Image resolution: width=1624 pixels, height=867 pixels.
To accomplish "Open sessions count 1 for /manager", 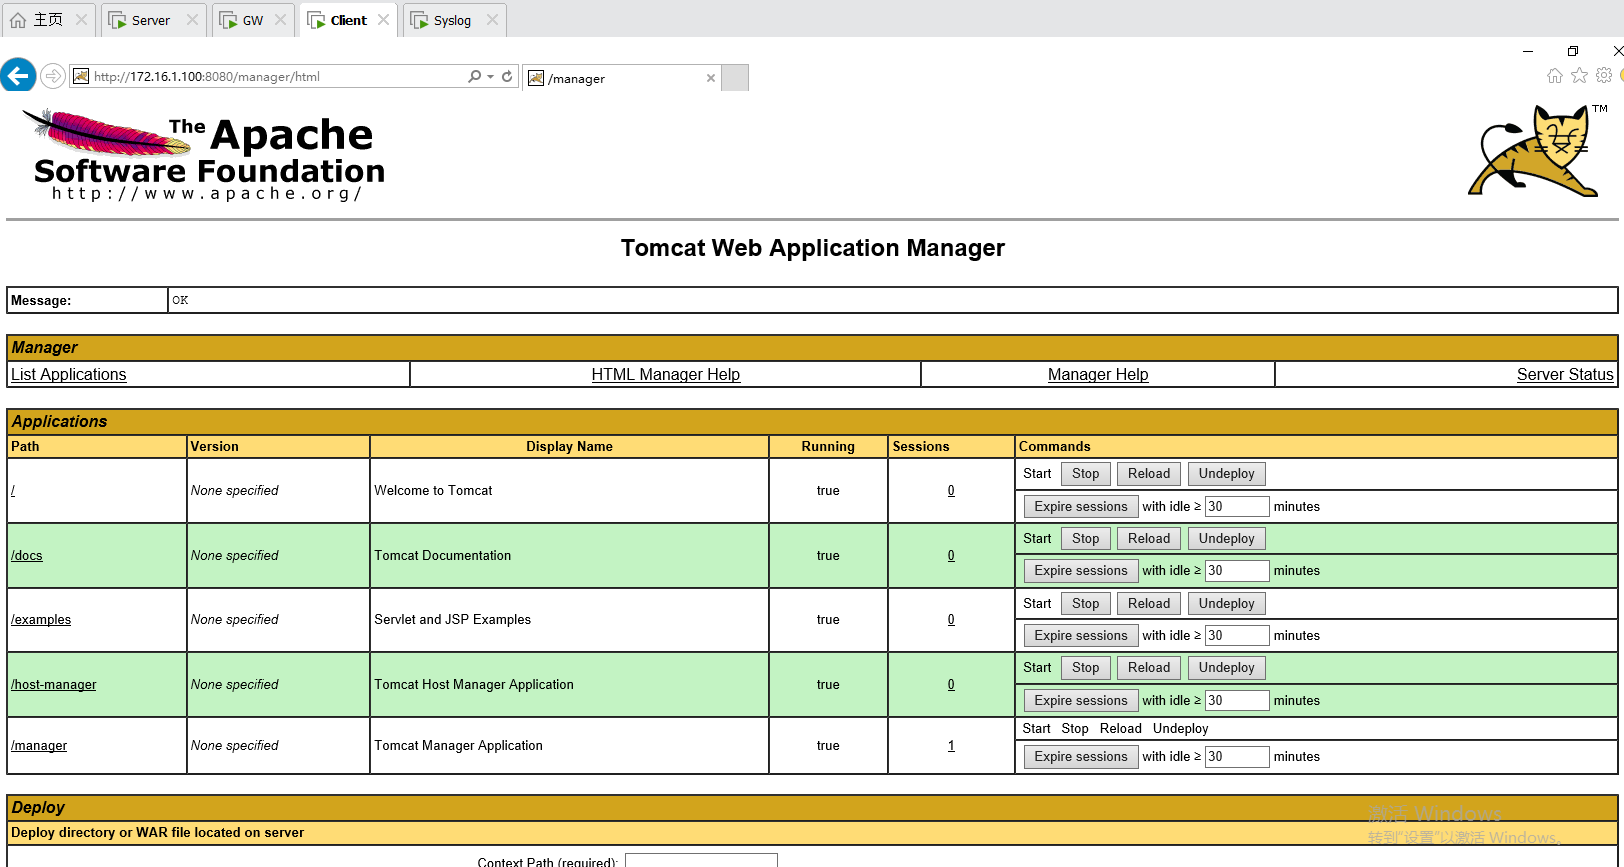I will 951,745.
